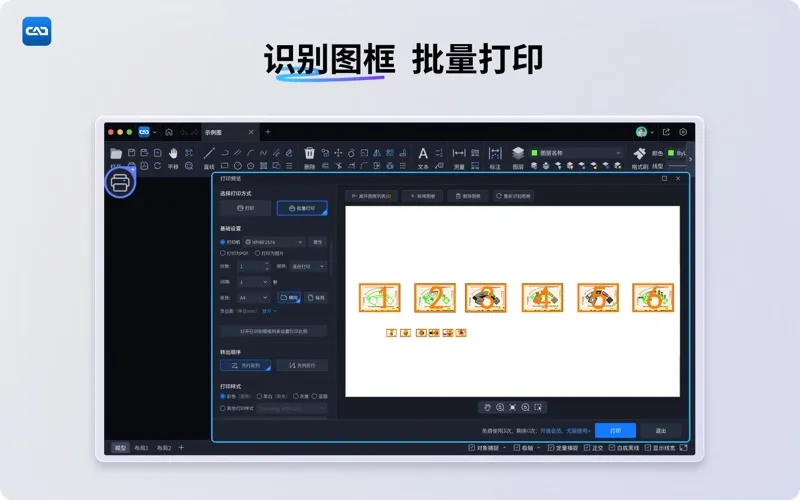This screenshot has height=500, width=800.
Task: Select the circle draw tool
Action: 237,166
